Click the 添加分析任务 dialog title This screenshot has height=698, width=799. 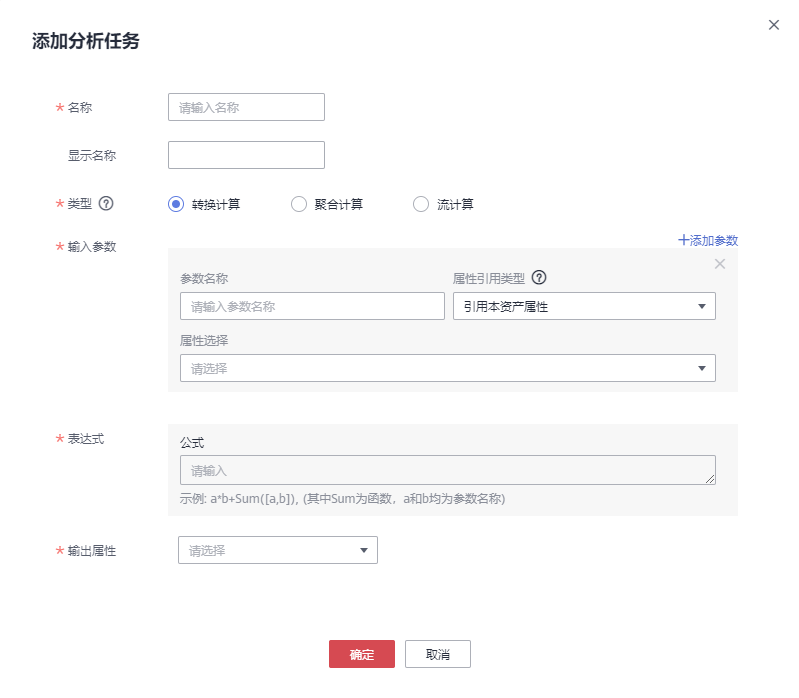coord(86,41)
